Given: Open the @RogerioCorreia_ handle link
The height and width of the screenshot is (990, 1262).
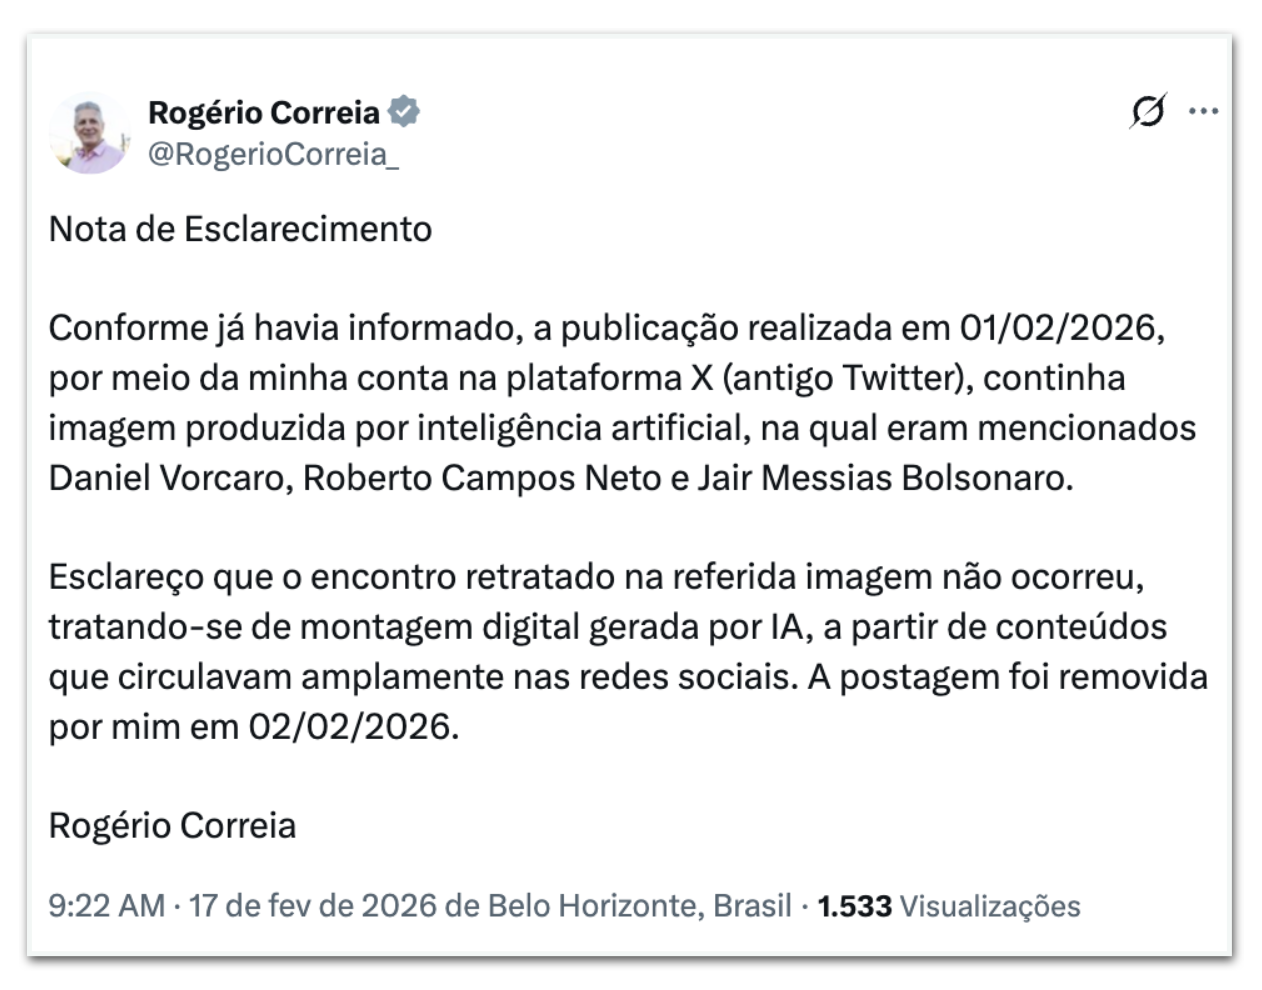Looking at the screenshot, I should point(273,154).
